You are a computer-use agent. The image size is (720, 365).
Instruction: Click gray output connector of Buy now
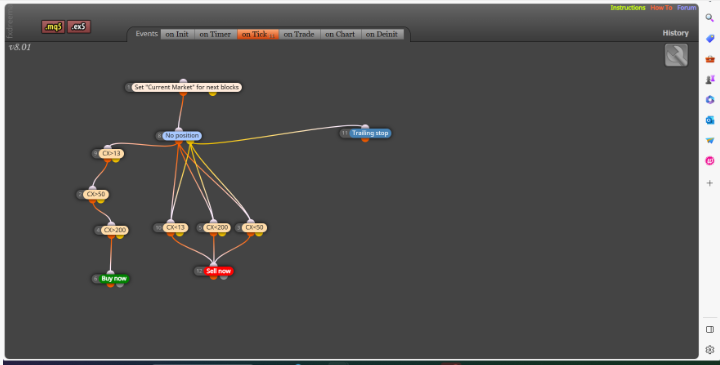(120, 285)
